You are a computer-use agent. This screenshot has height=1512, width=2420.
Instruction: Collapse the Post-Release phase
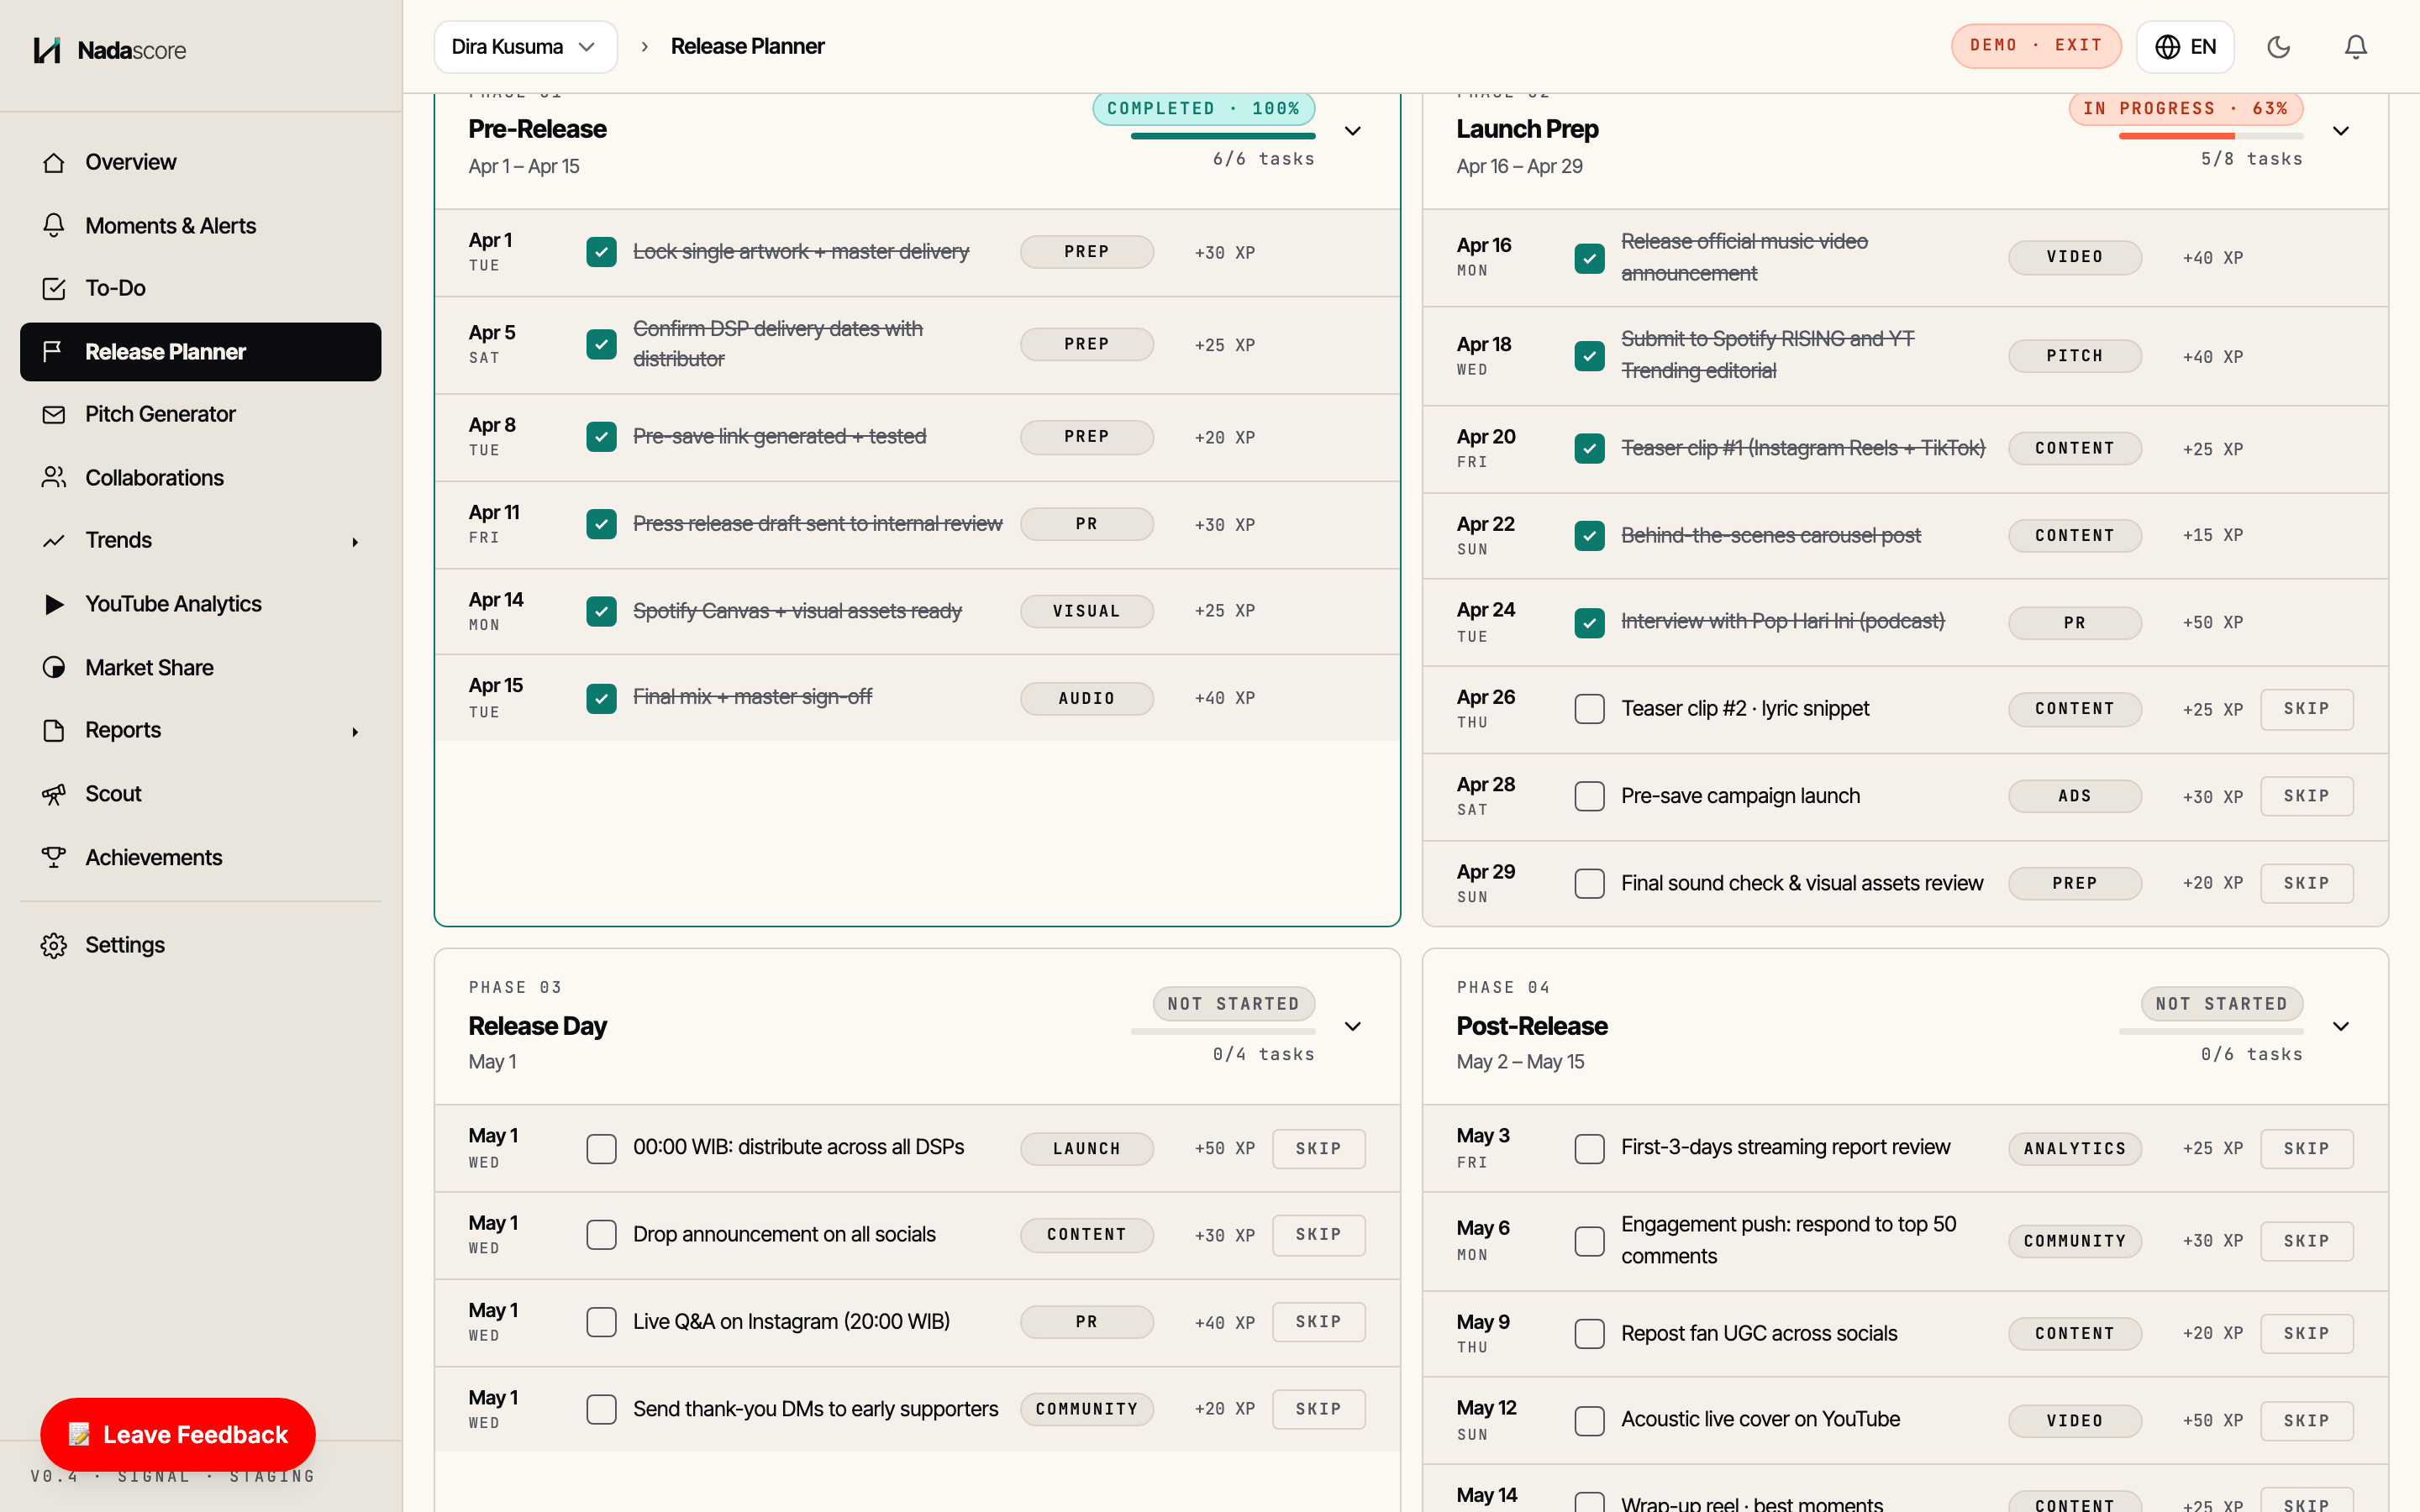pyautogui.click(x=2341, y=1027)
